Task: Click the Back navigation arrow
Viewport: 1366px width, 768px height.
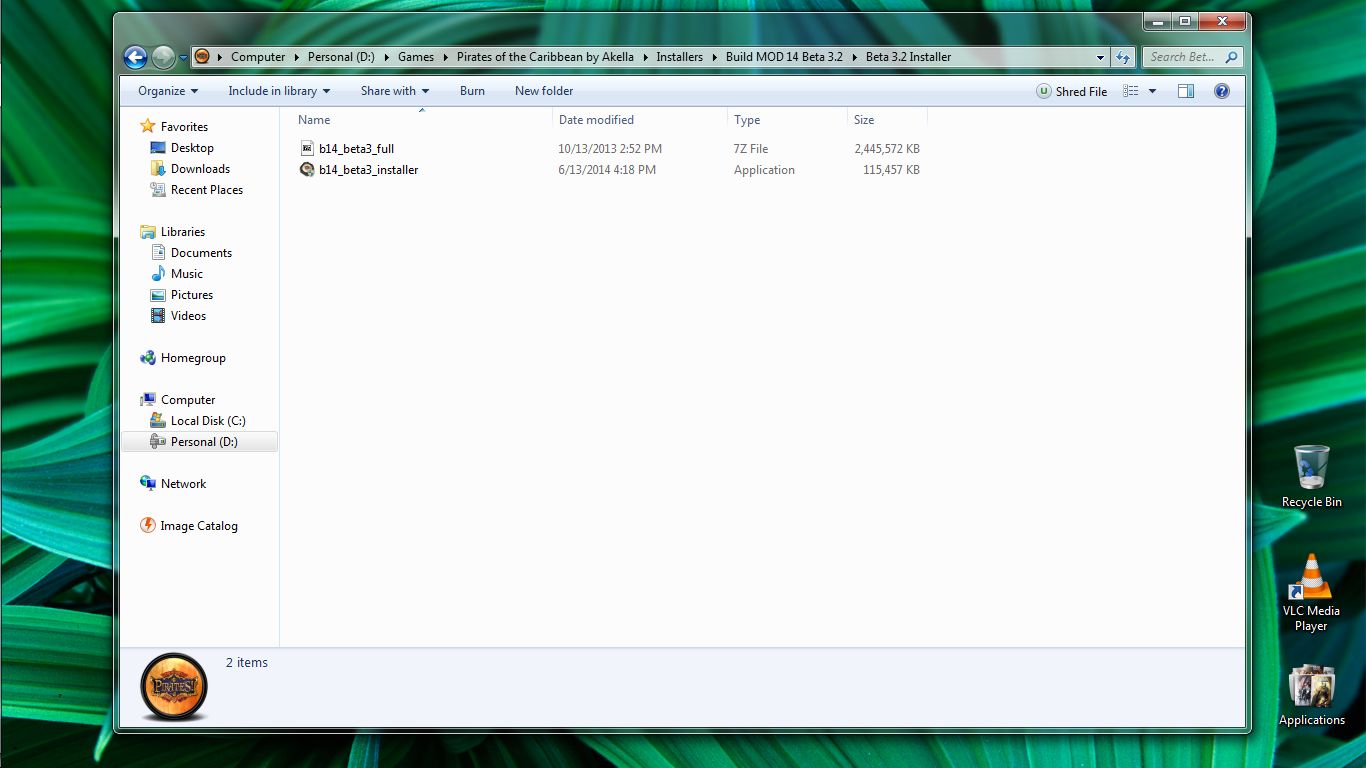Action: point(136,57)
